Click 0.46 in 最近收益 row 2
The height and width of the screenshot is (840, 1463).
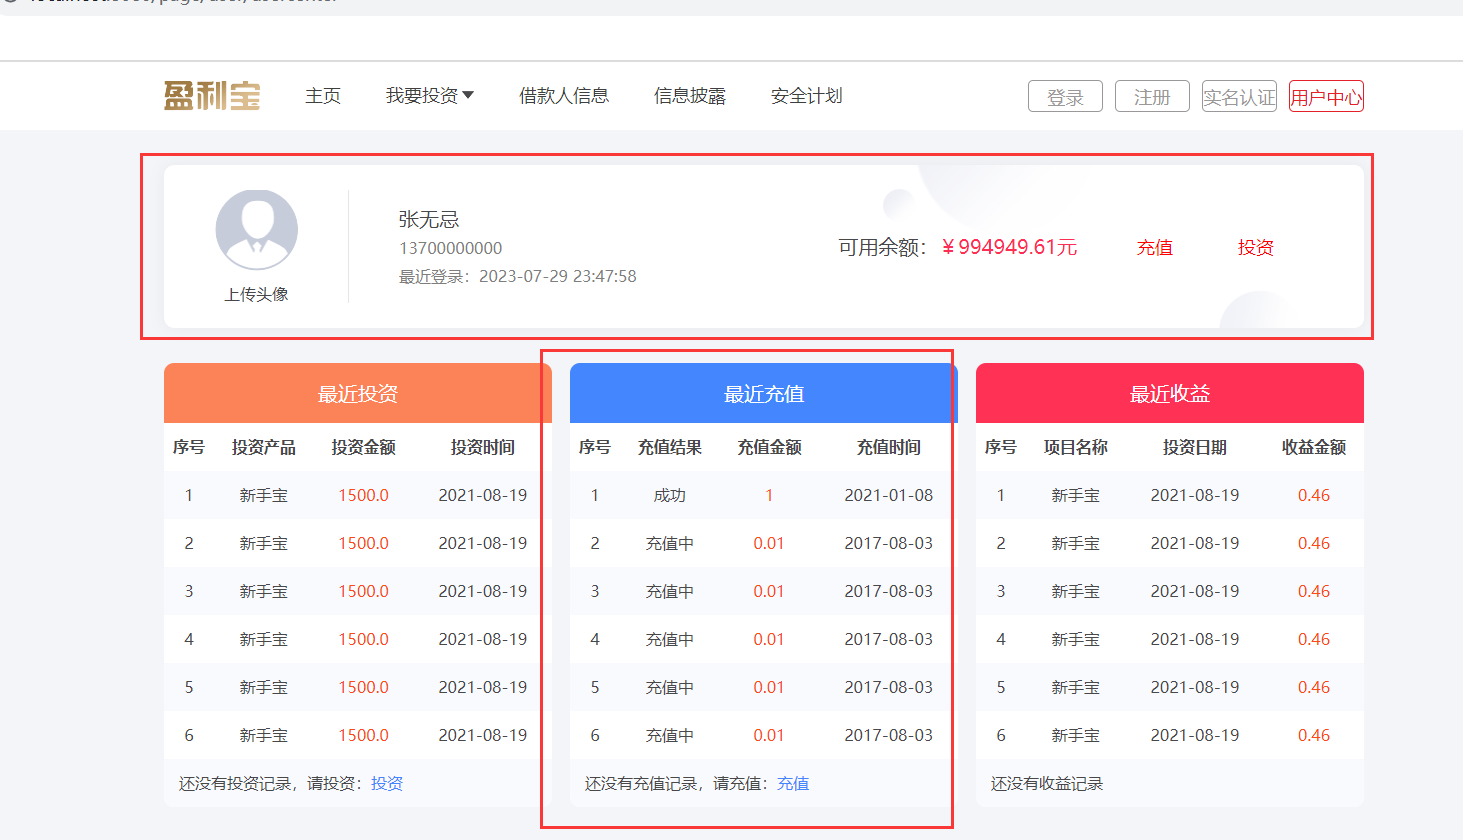tap(1314, 544)
